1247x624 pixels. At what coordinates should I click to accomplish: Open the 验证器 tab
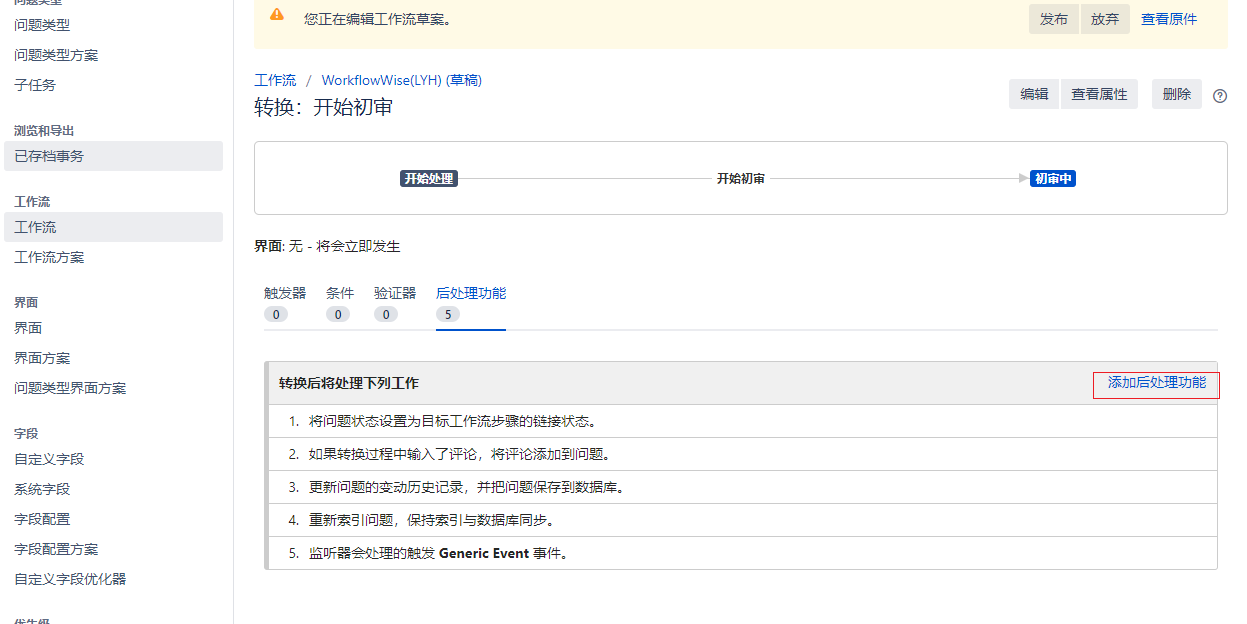(395, 293)
